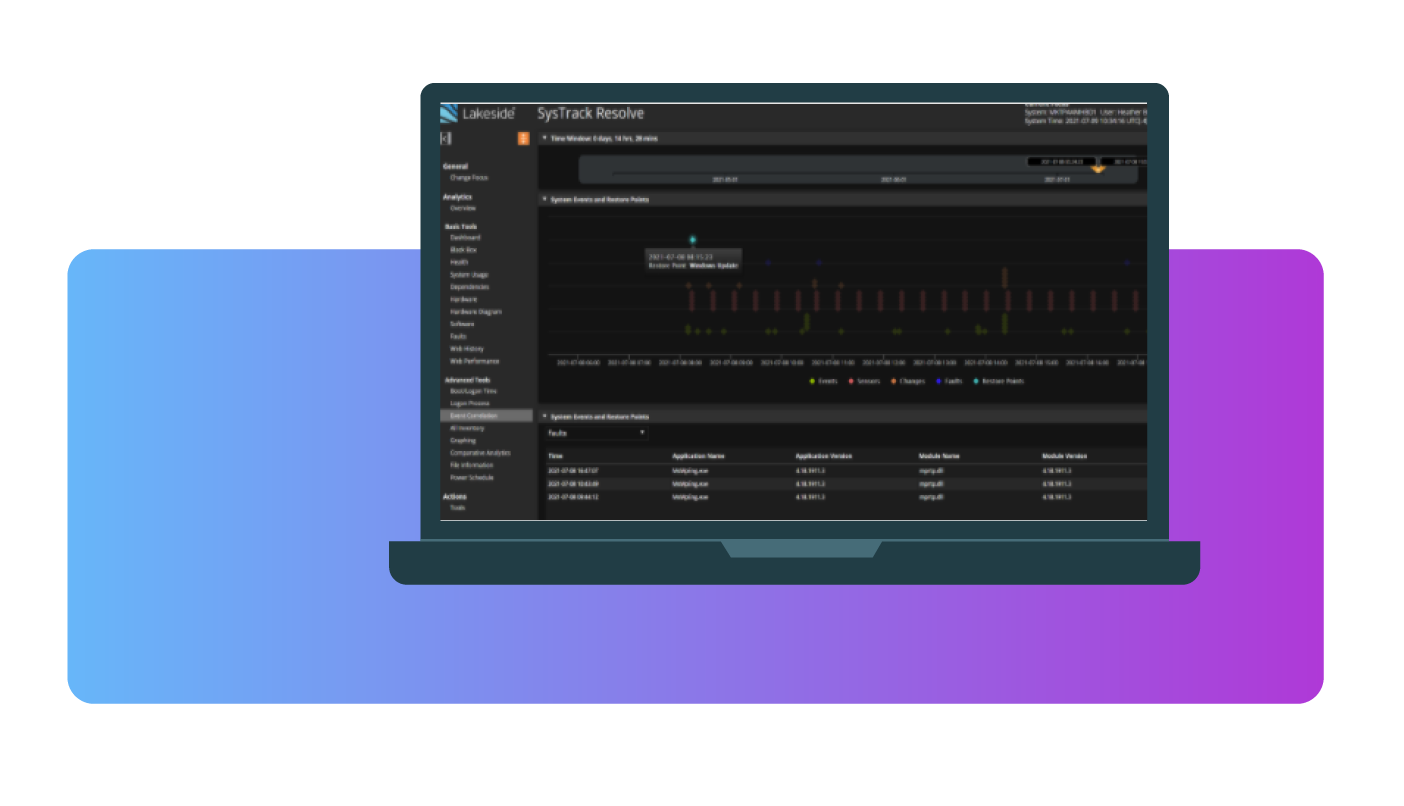
Task: Open Dashboard in Basic Tools
Action: click(465, 238)
